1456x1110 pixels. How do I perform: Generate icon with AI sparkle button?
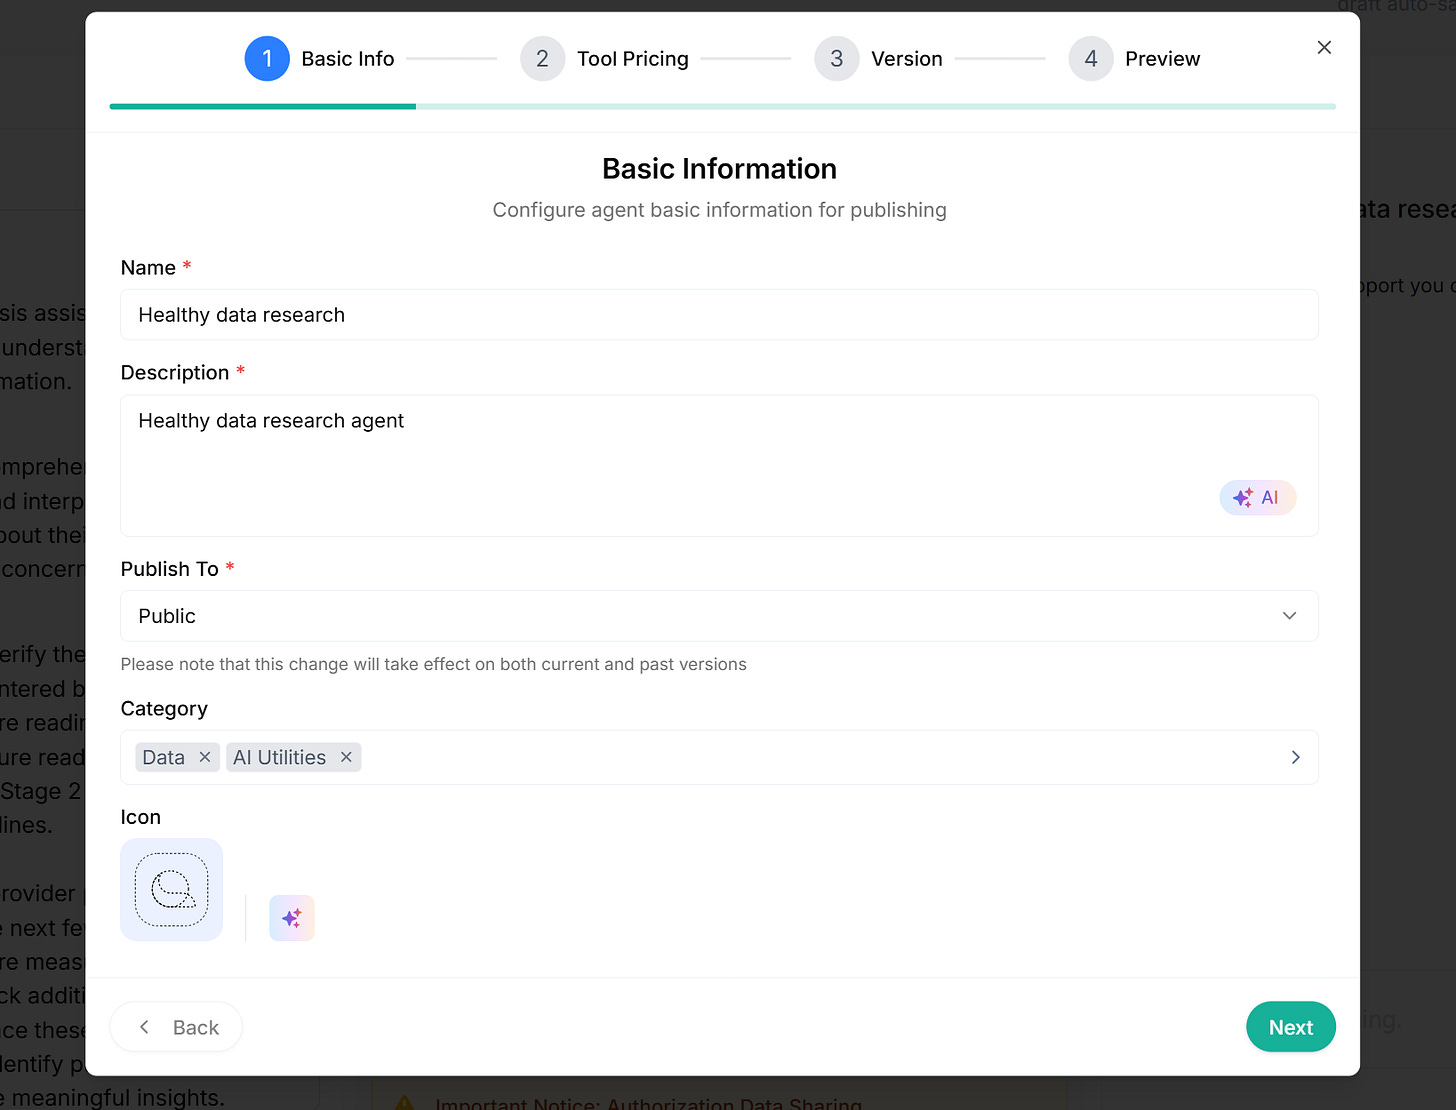[x=292, y=918]
